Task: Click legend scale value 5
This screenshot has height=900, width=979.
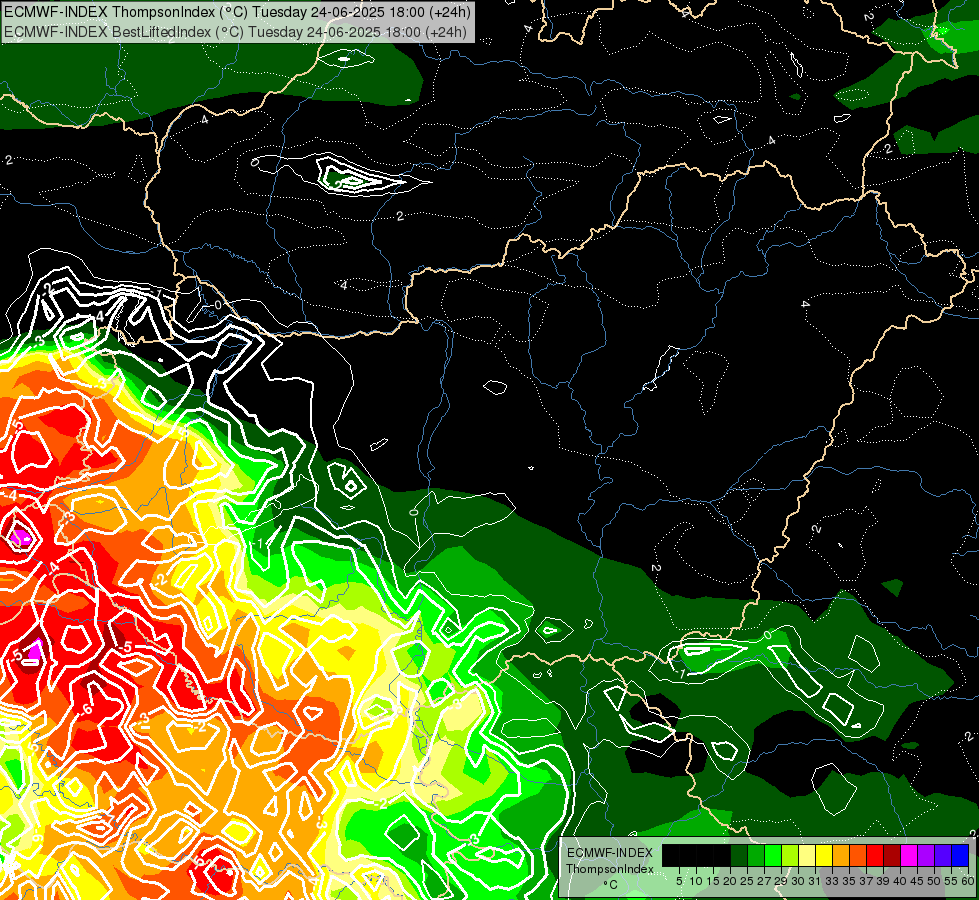Action: tap(679, 881)
